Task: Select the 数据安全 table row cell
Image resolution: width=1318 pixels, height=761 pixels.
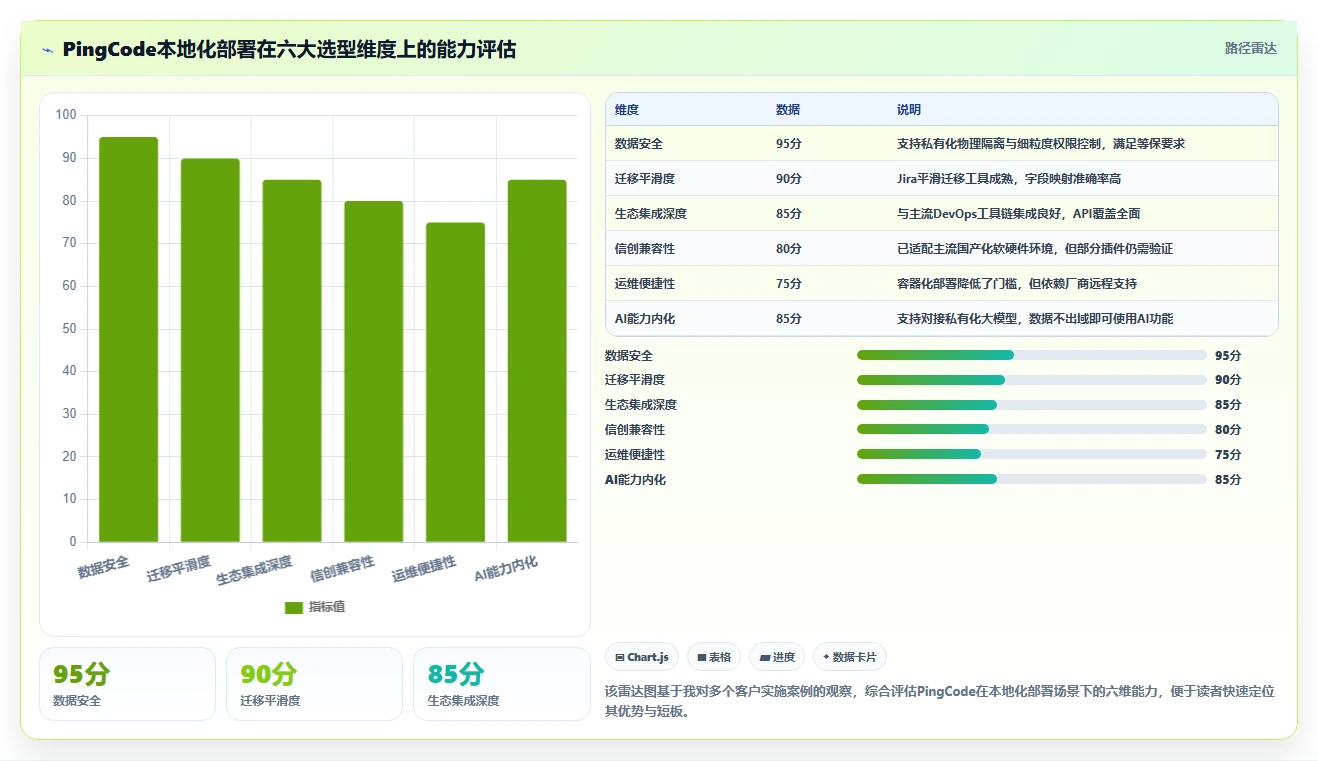Action: 639,144
